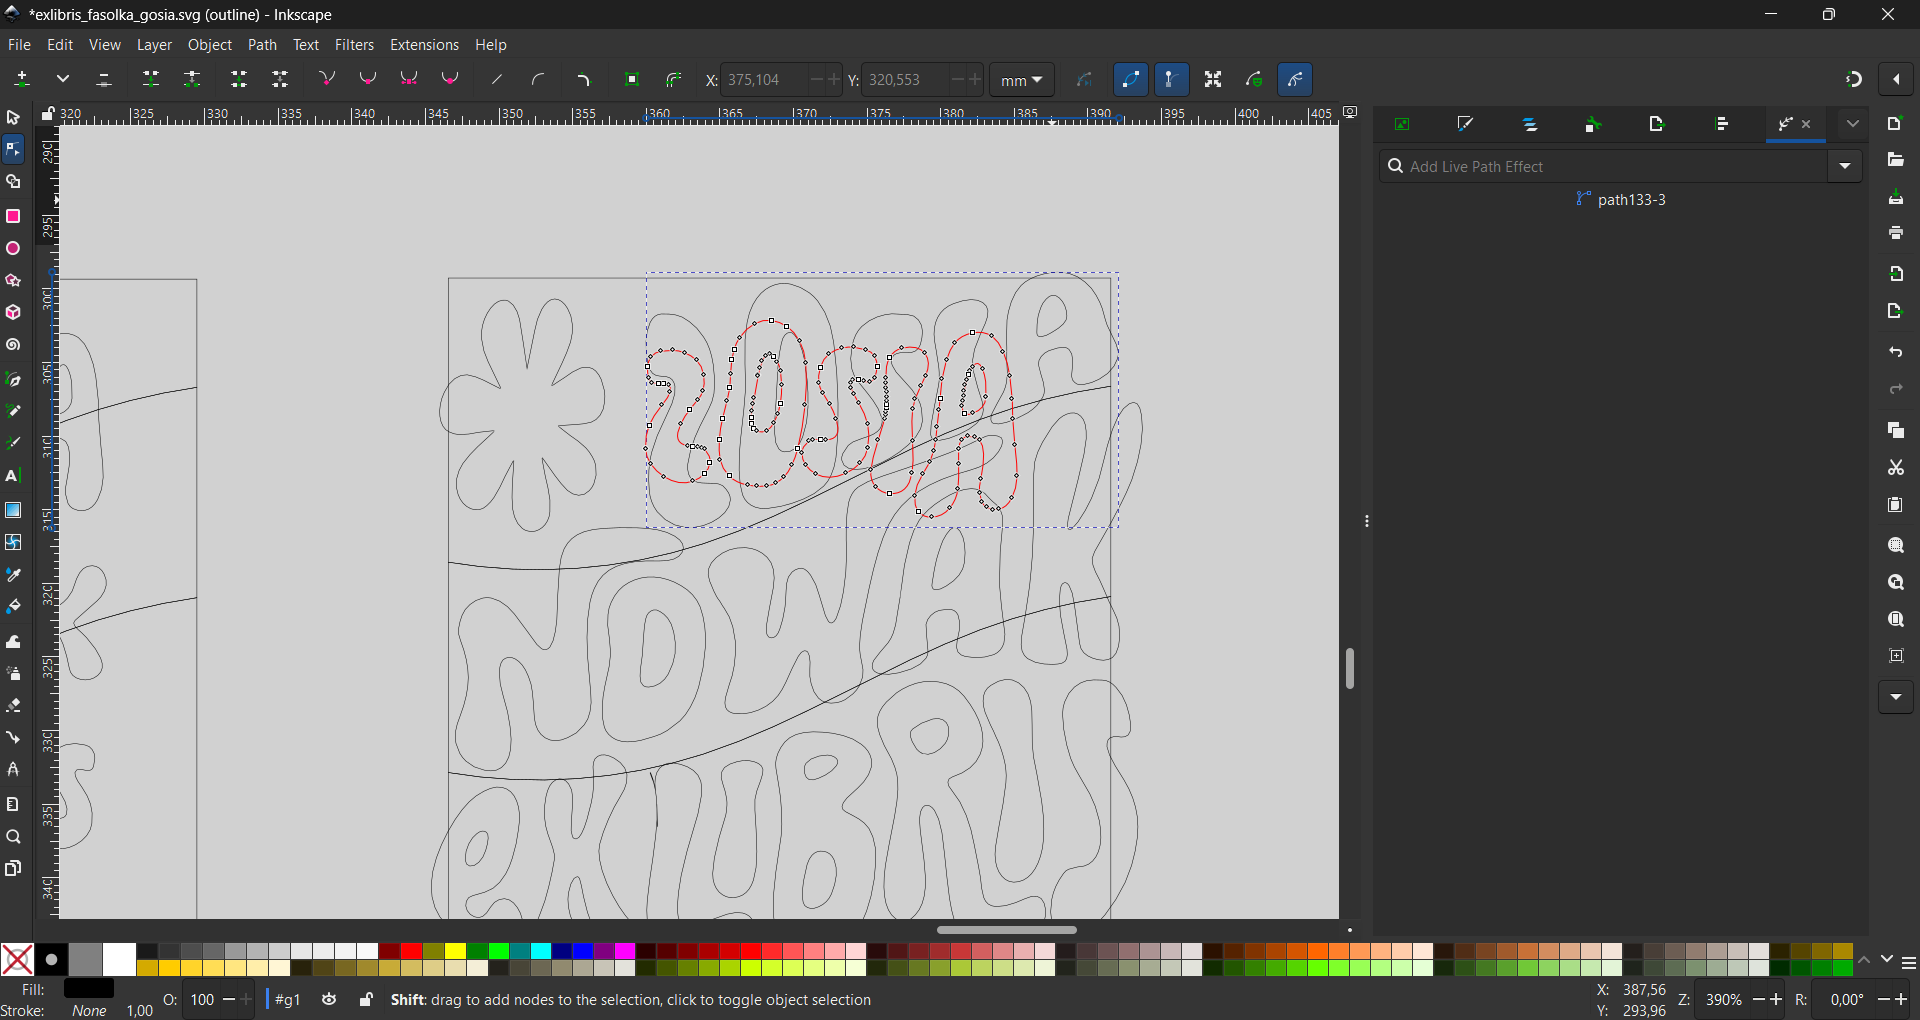Select the Rectangle tool
The width and height of the screenshot is (1920, 1020).
click(x=13, y=216)
